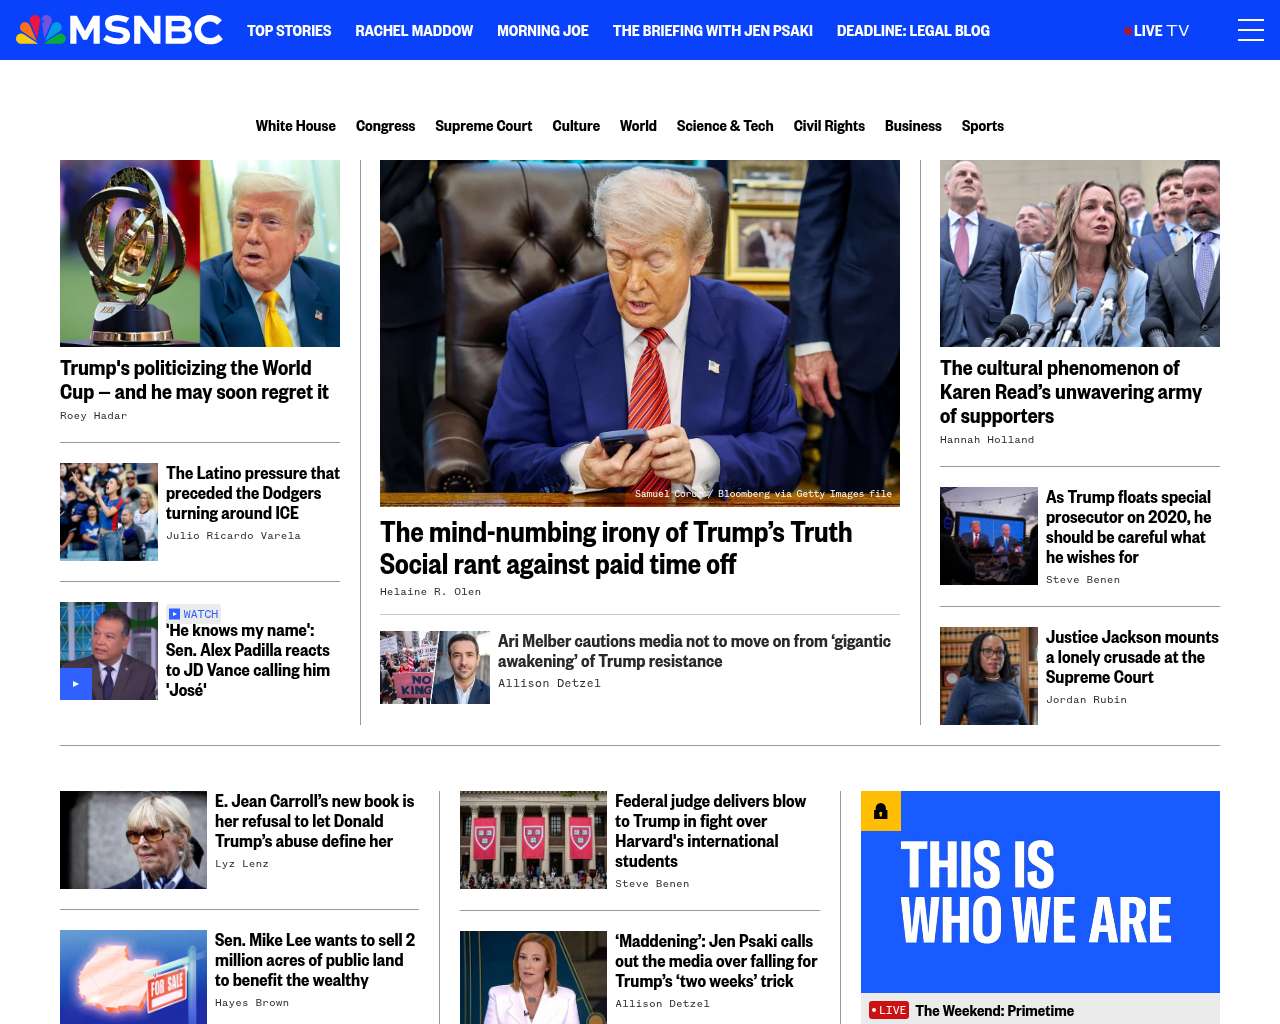The width and height of the screenshot is (1280, 1024).
Task: Open the Top Stories menu item
Action: click(289, 31)
